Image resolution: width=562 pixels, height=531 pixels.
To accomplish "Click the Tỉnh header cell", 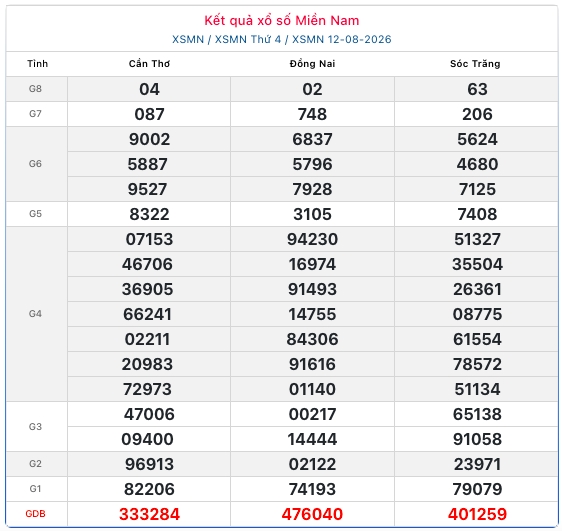I will (x=37, y=63).
